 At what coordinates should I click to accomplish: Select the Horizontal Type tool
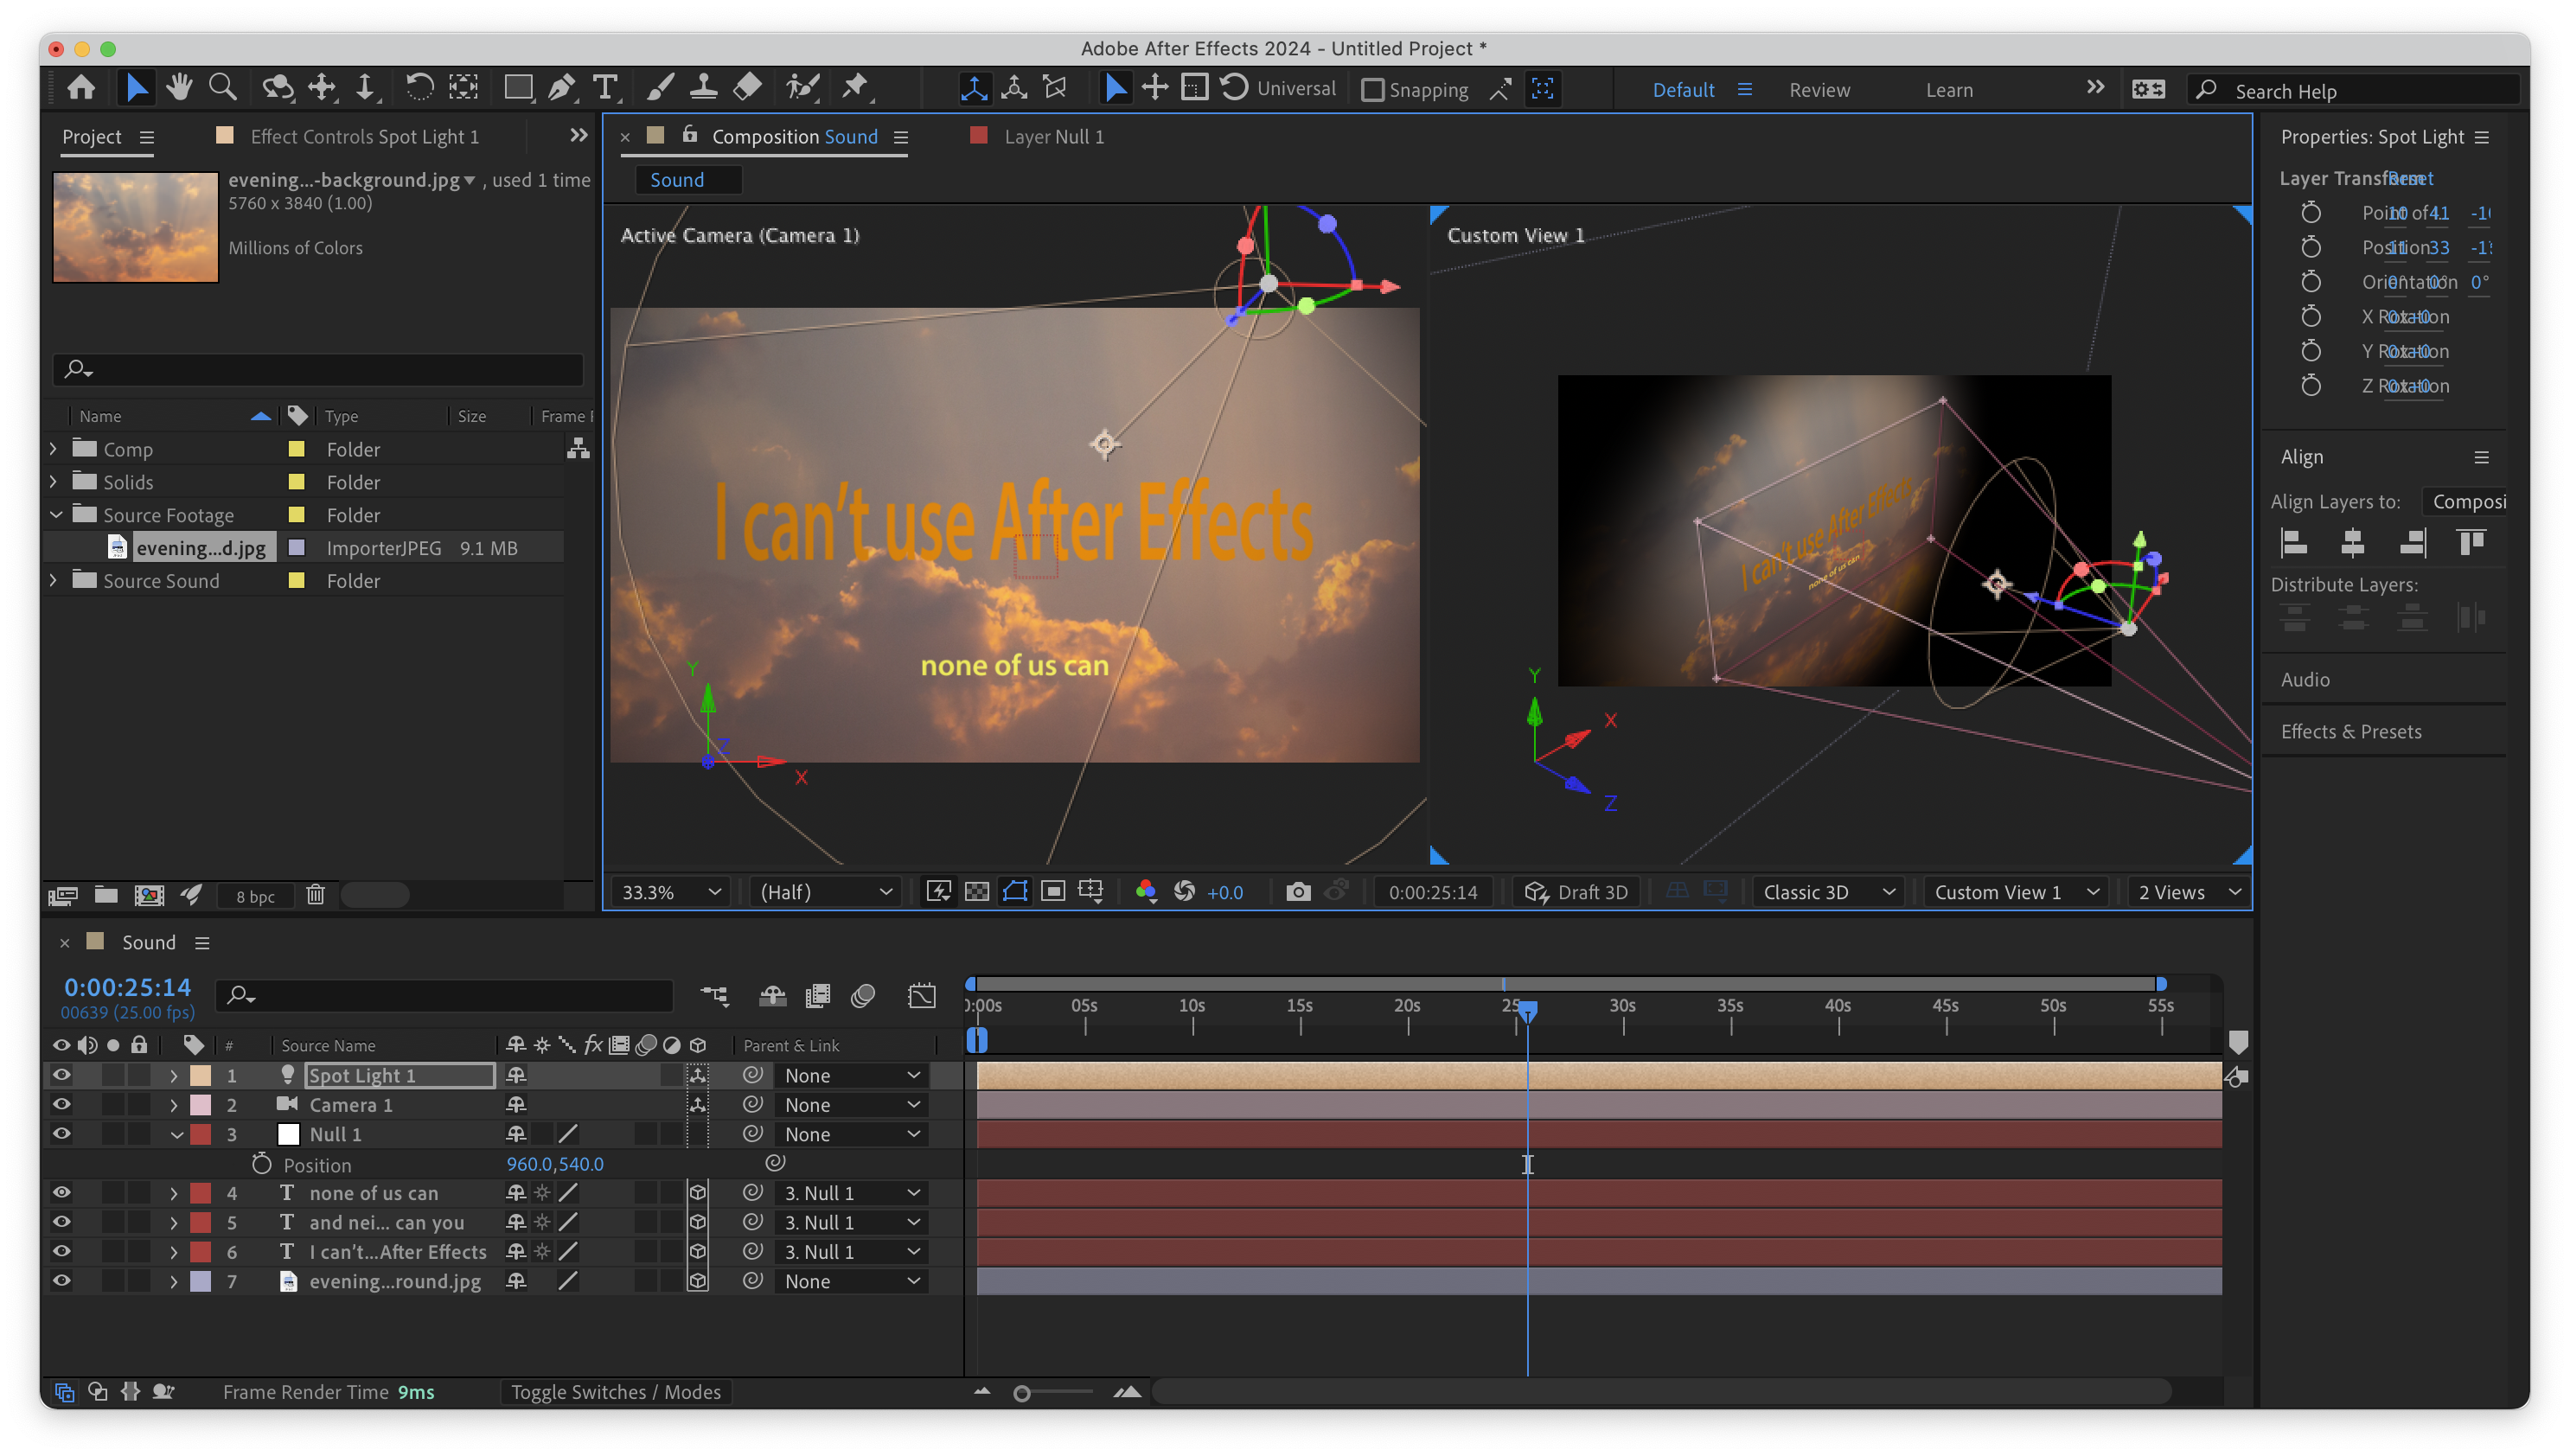click(605, 88)
